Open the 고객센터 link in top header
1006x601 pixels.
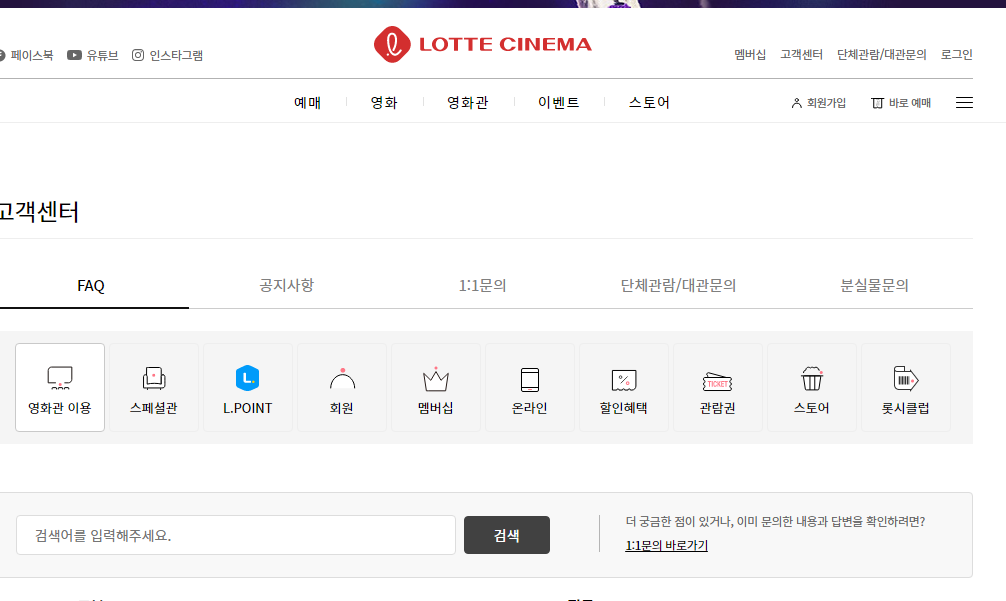[x=801, y=55]
